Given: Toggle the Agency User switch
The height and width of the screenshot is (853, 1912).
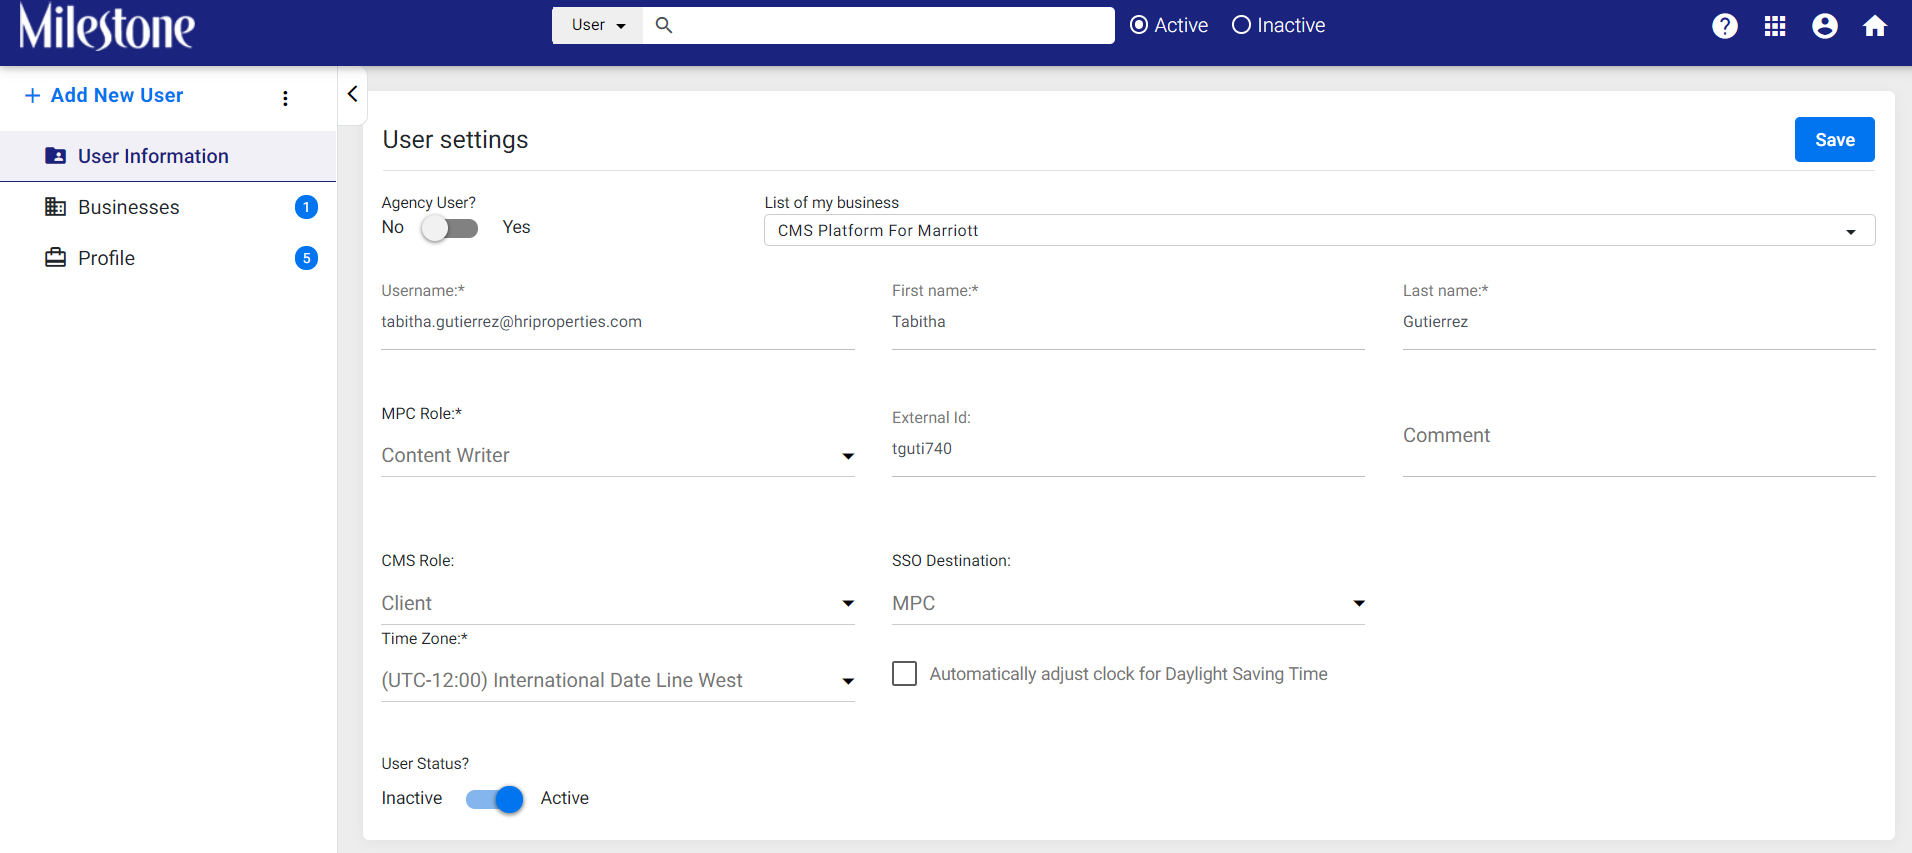Looking at the screenshot, I should coord(449,228).
